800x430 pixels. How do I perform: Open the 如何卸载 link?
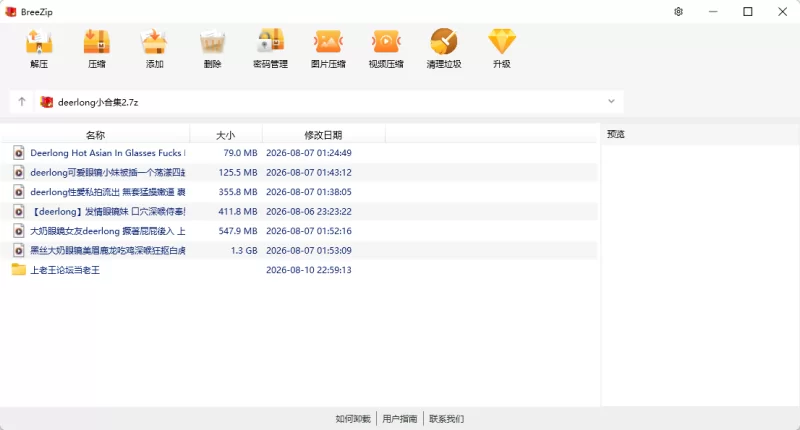pyautogui.click(x=353, y=419)
